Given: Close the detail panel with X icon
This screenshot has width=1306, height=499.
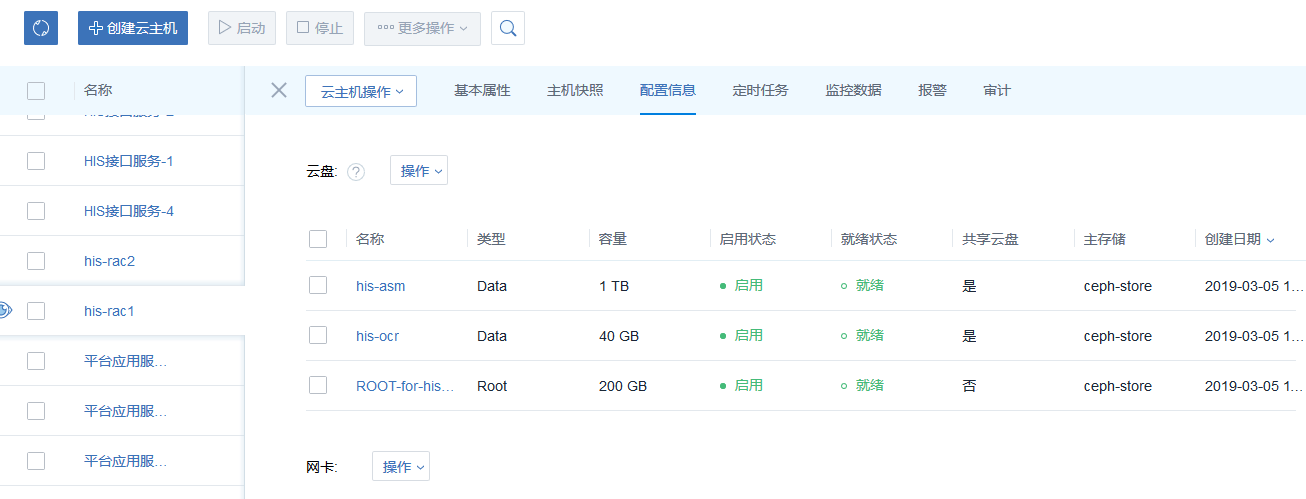Looking at the screenshot, I should [x=279, y=90].
